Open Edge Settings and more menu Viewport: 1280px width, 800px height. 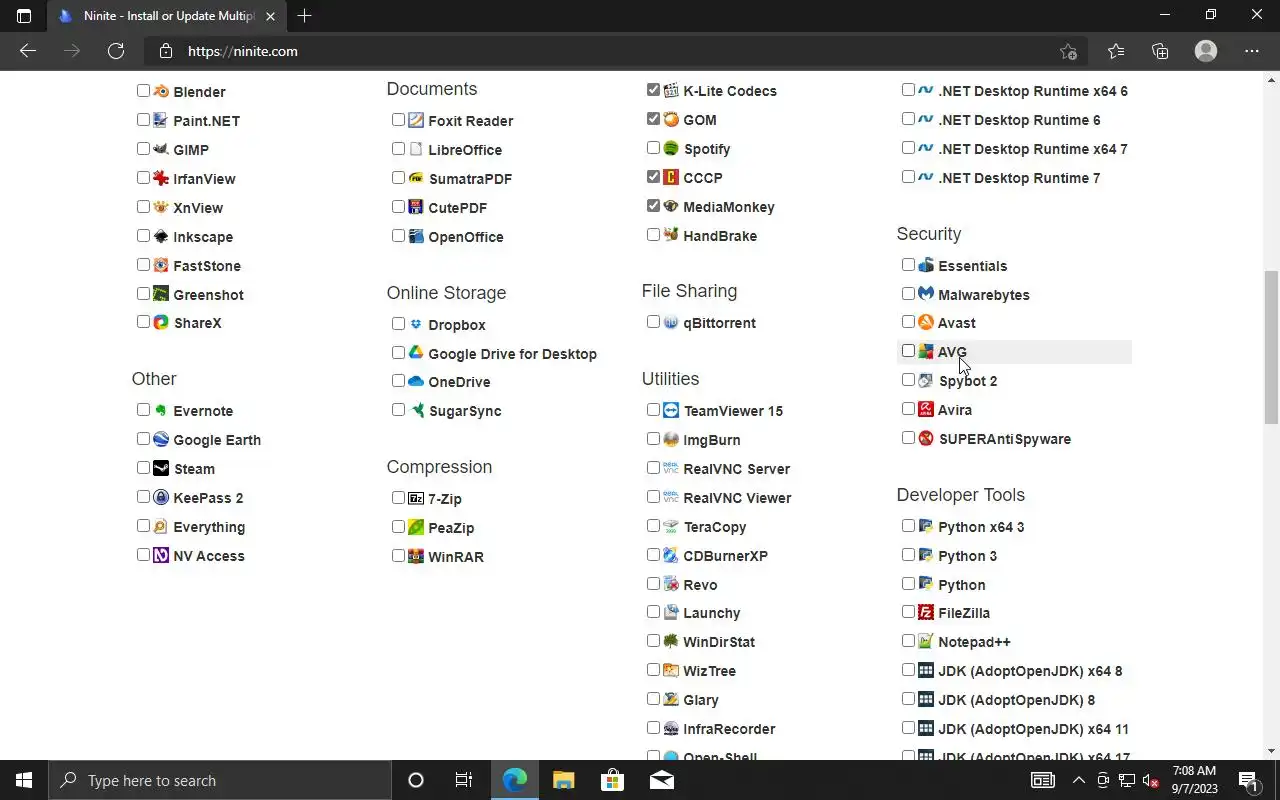[x=1252, y=51]
